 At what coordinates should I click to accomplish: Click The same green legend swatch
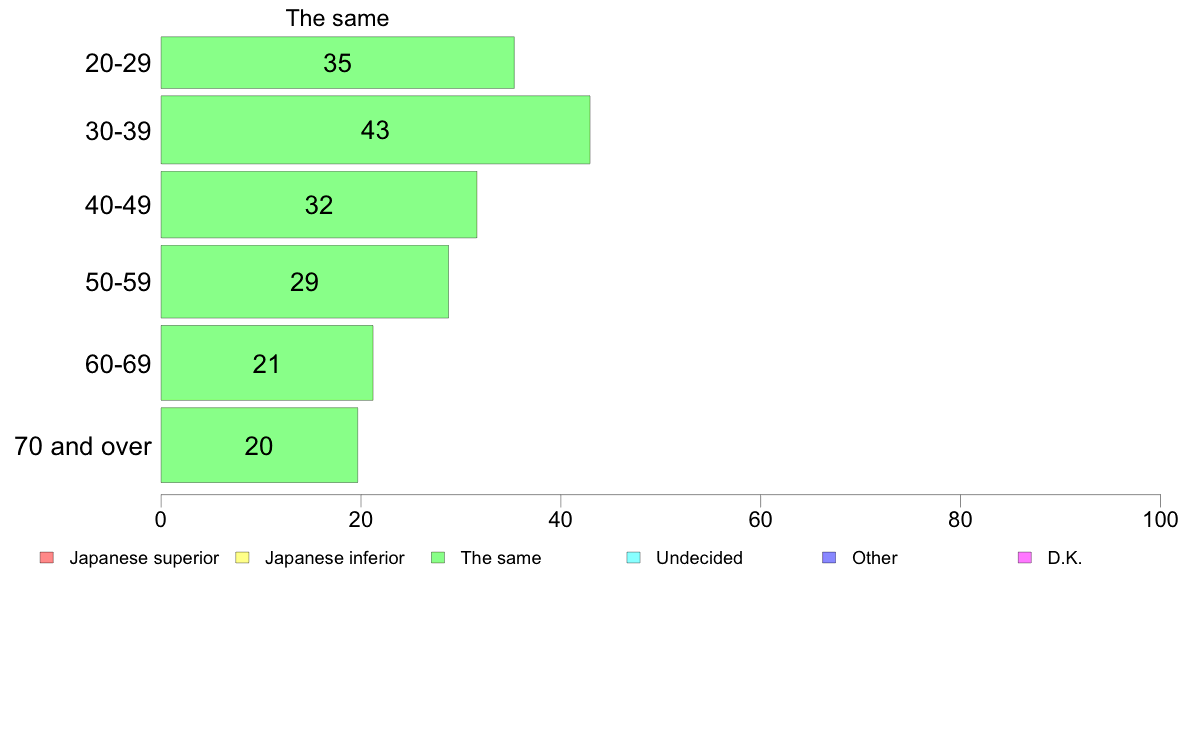point(438,558)
